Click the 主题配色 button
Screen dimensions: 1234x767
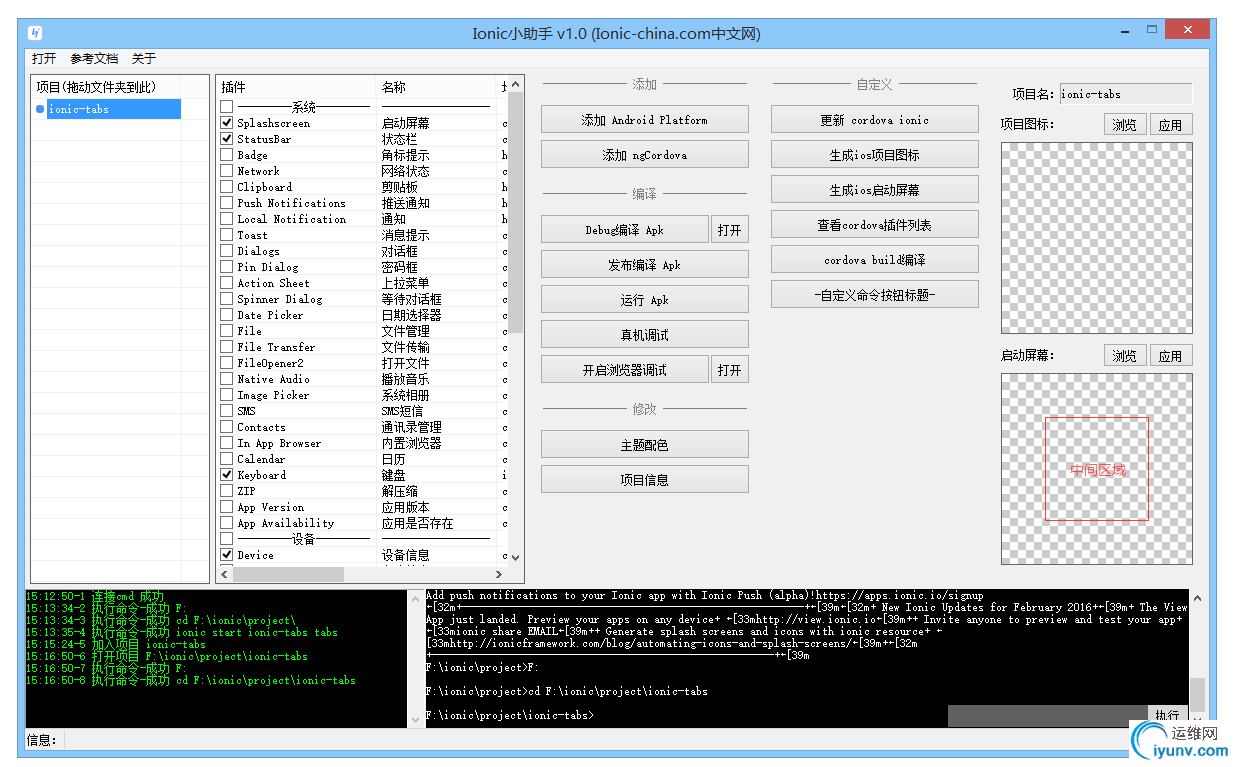(644, 443)
